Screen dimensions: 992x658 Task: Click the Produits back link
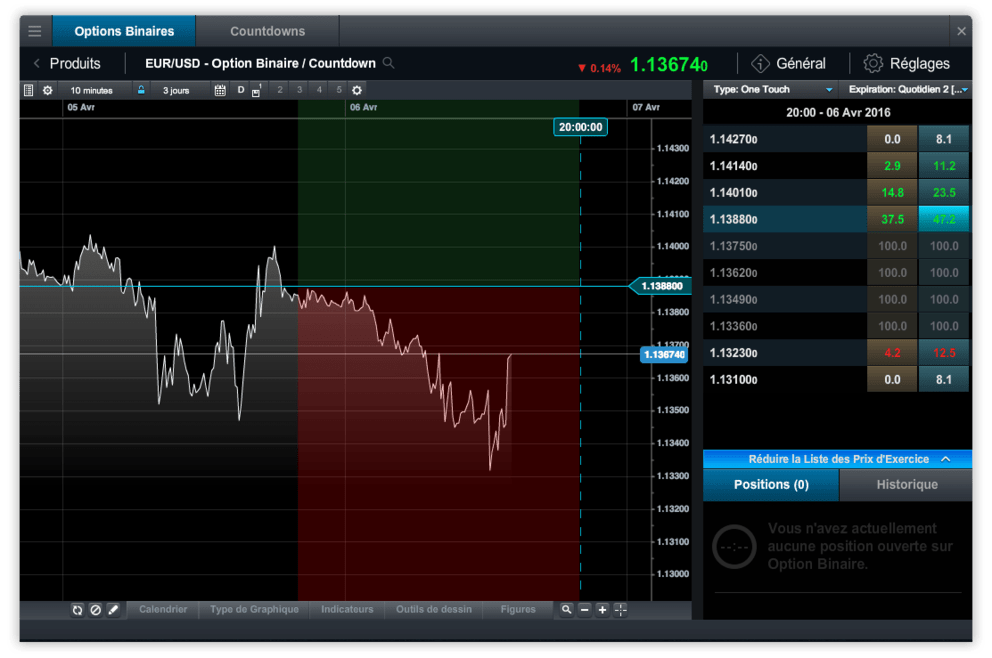pos(75,63)
